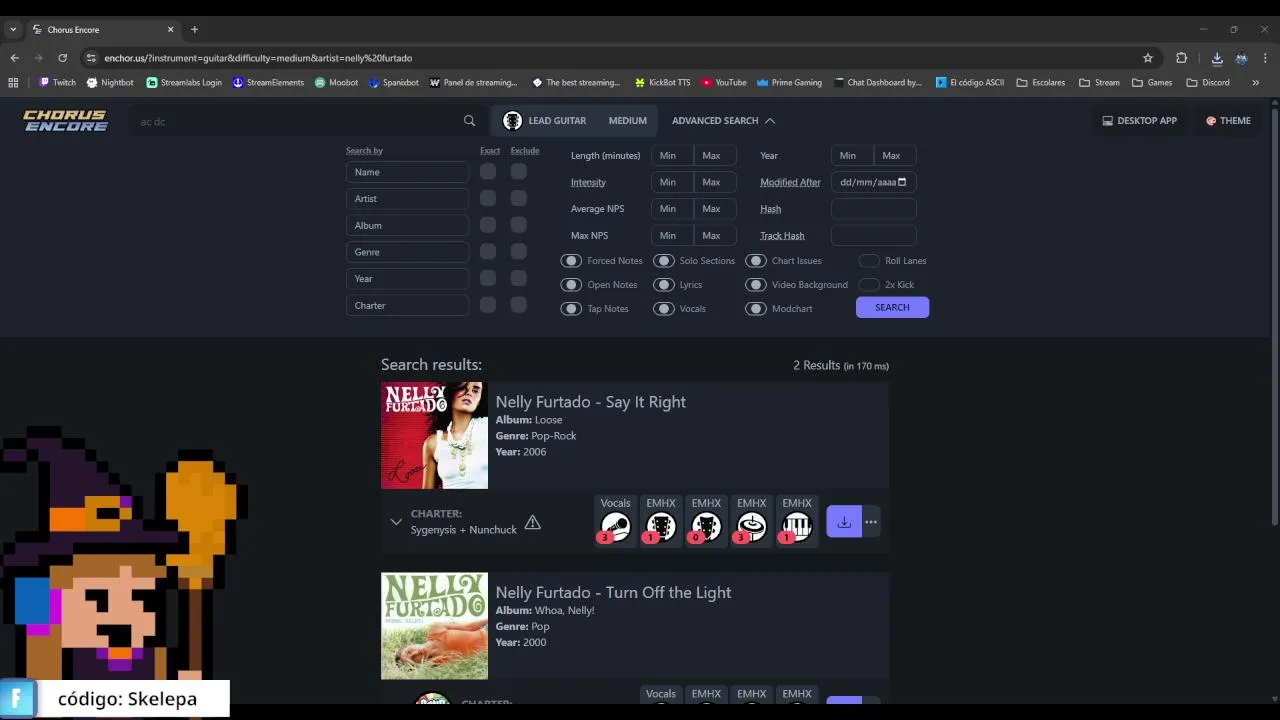Open the Discord bookmarks folder

pyautogui.click(x=1208, y=82)
